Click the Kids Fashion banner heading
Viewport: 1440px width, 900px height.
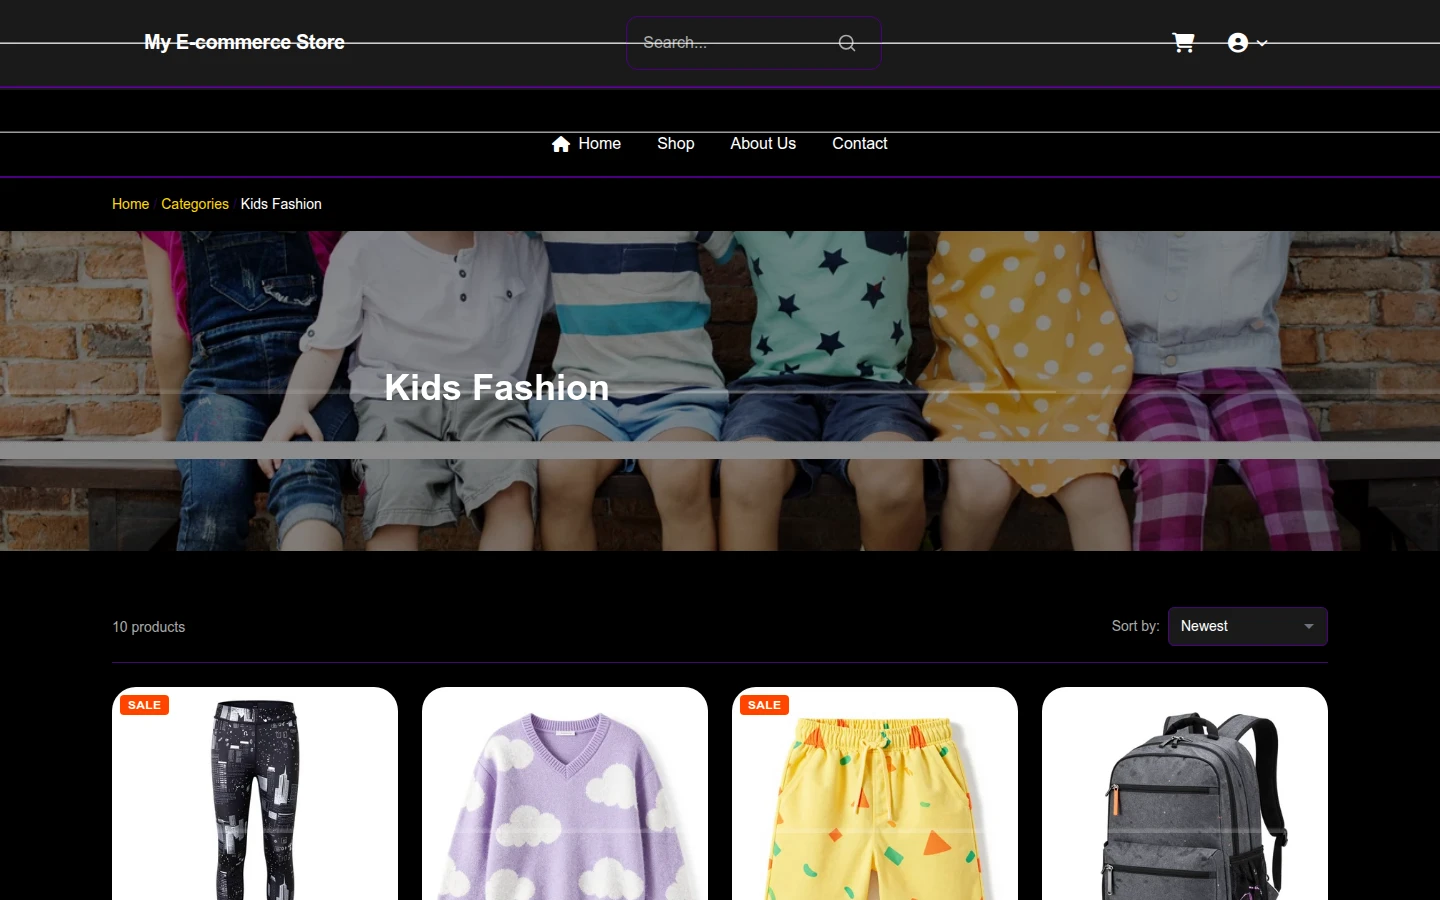coord(497,388)
